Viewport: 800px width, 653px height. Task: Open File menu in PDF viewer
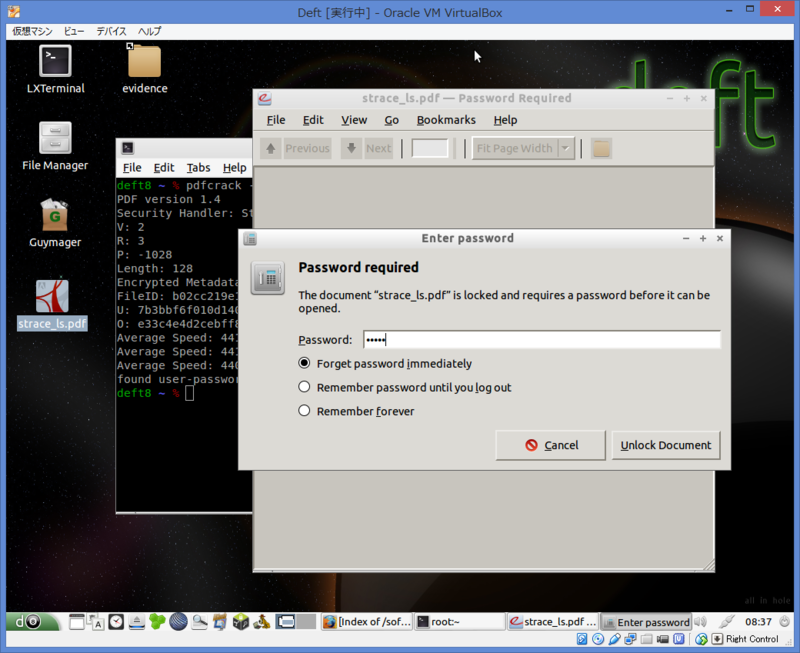[x=276, y=120]
